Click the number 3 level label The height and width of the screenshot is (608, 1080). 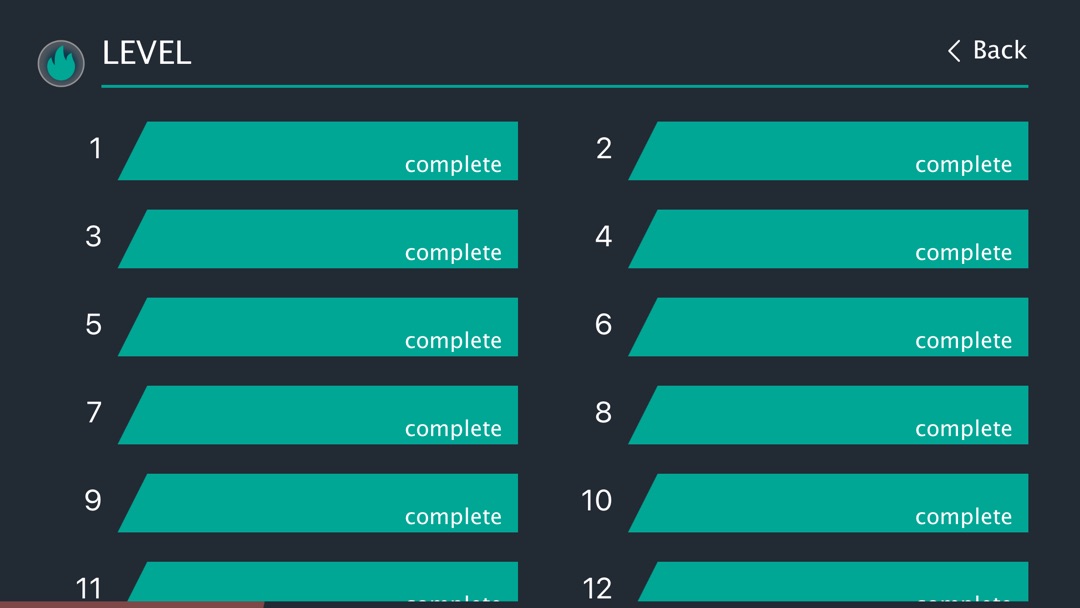point(93,237)
